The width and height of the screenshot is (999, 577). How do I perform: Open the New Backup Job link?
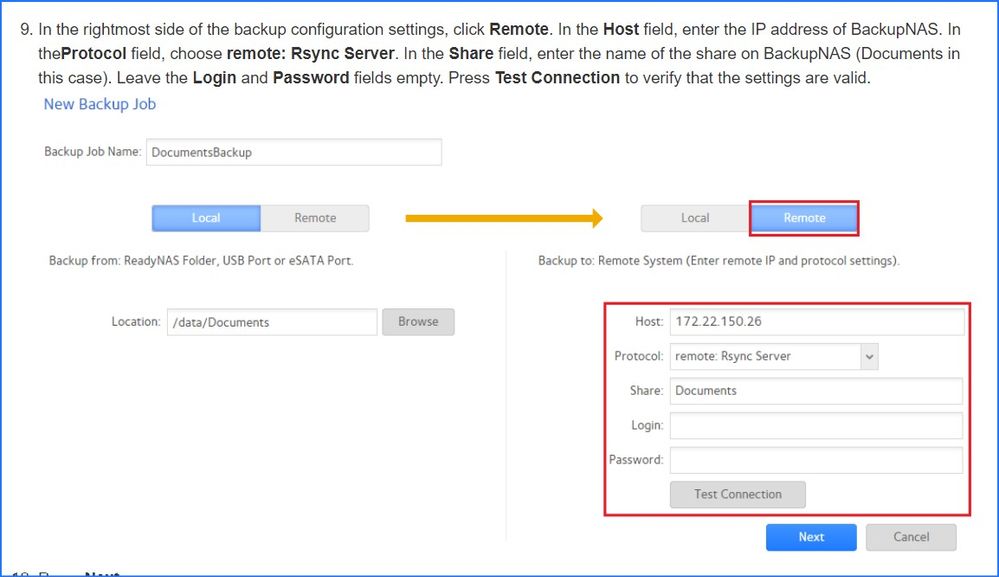[x=99, y=104]
